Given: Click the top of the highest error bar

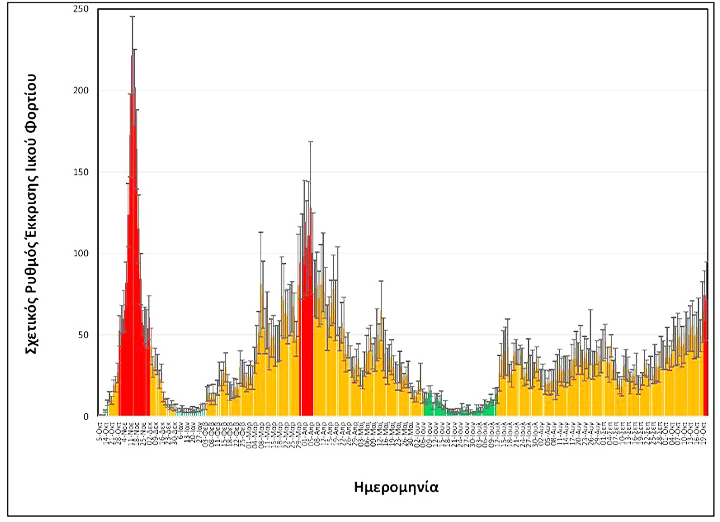Looking at the screenshot, I should click(x=132, y=17).
